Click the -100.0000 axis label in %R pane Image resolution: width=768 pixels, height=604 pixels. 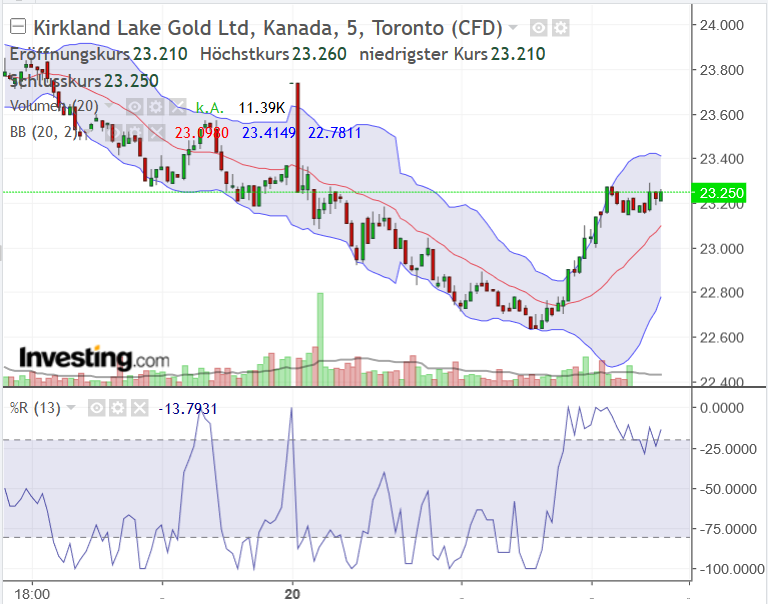click(731, 569)
